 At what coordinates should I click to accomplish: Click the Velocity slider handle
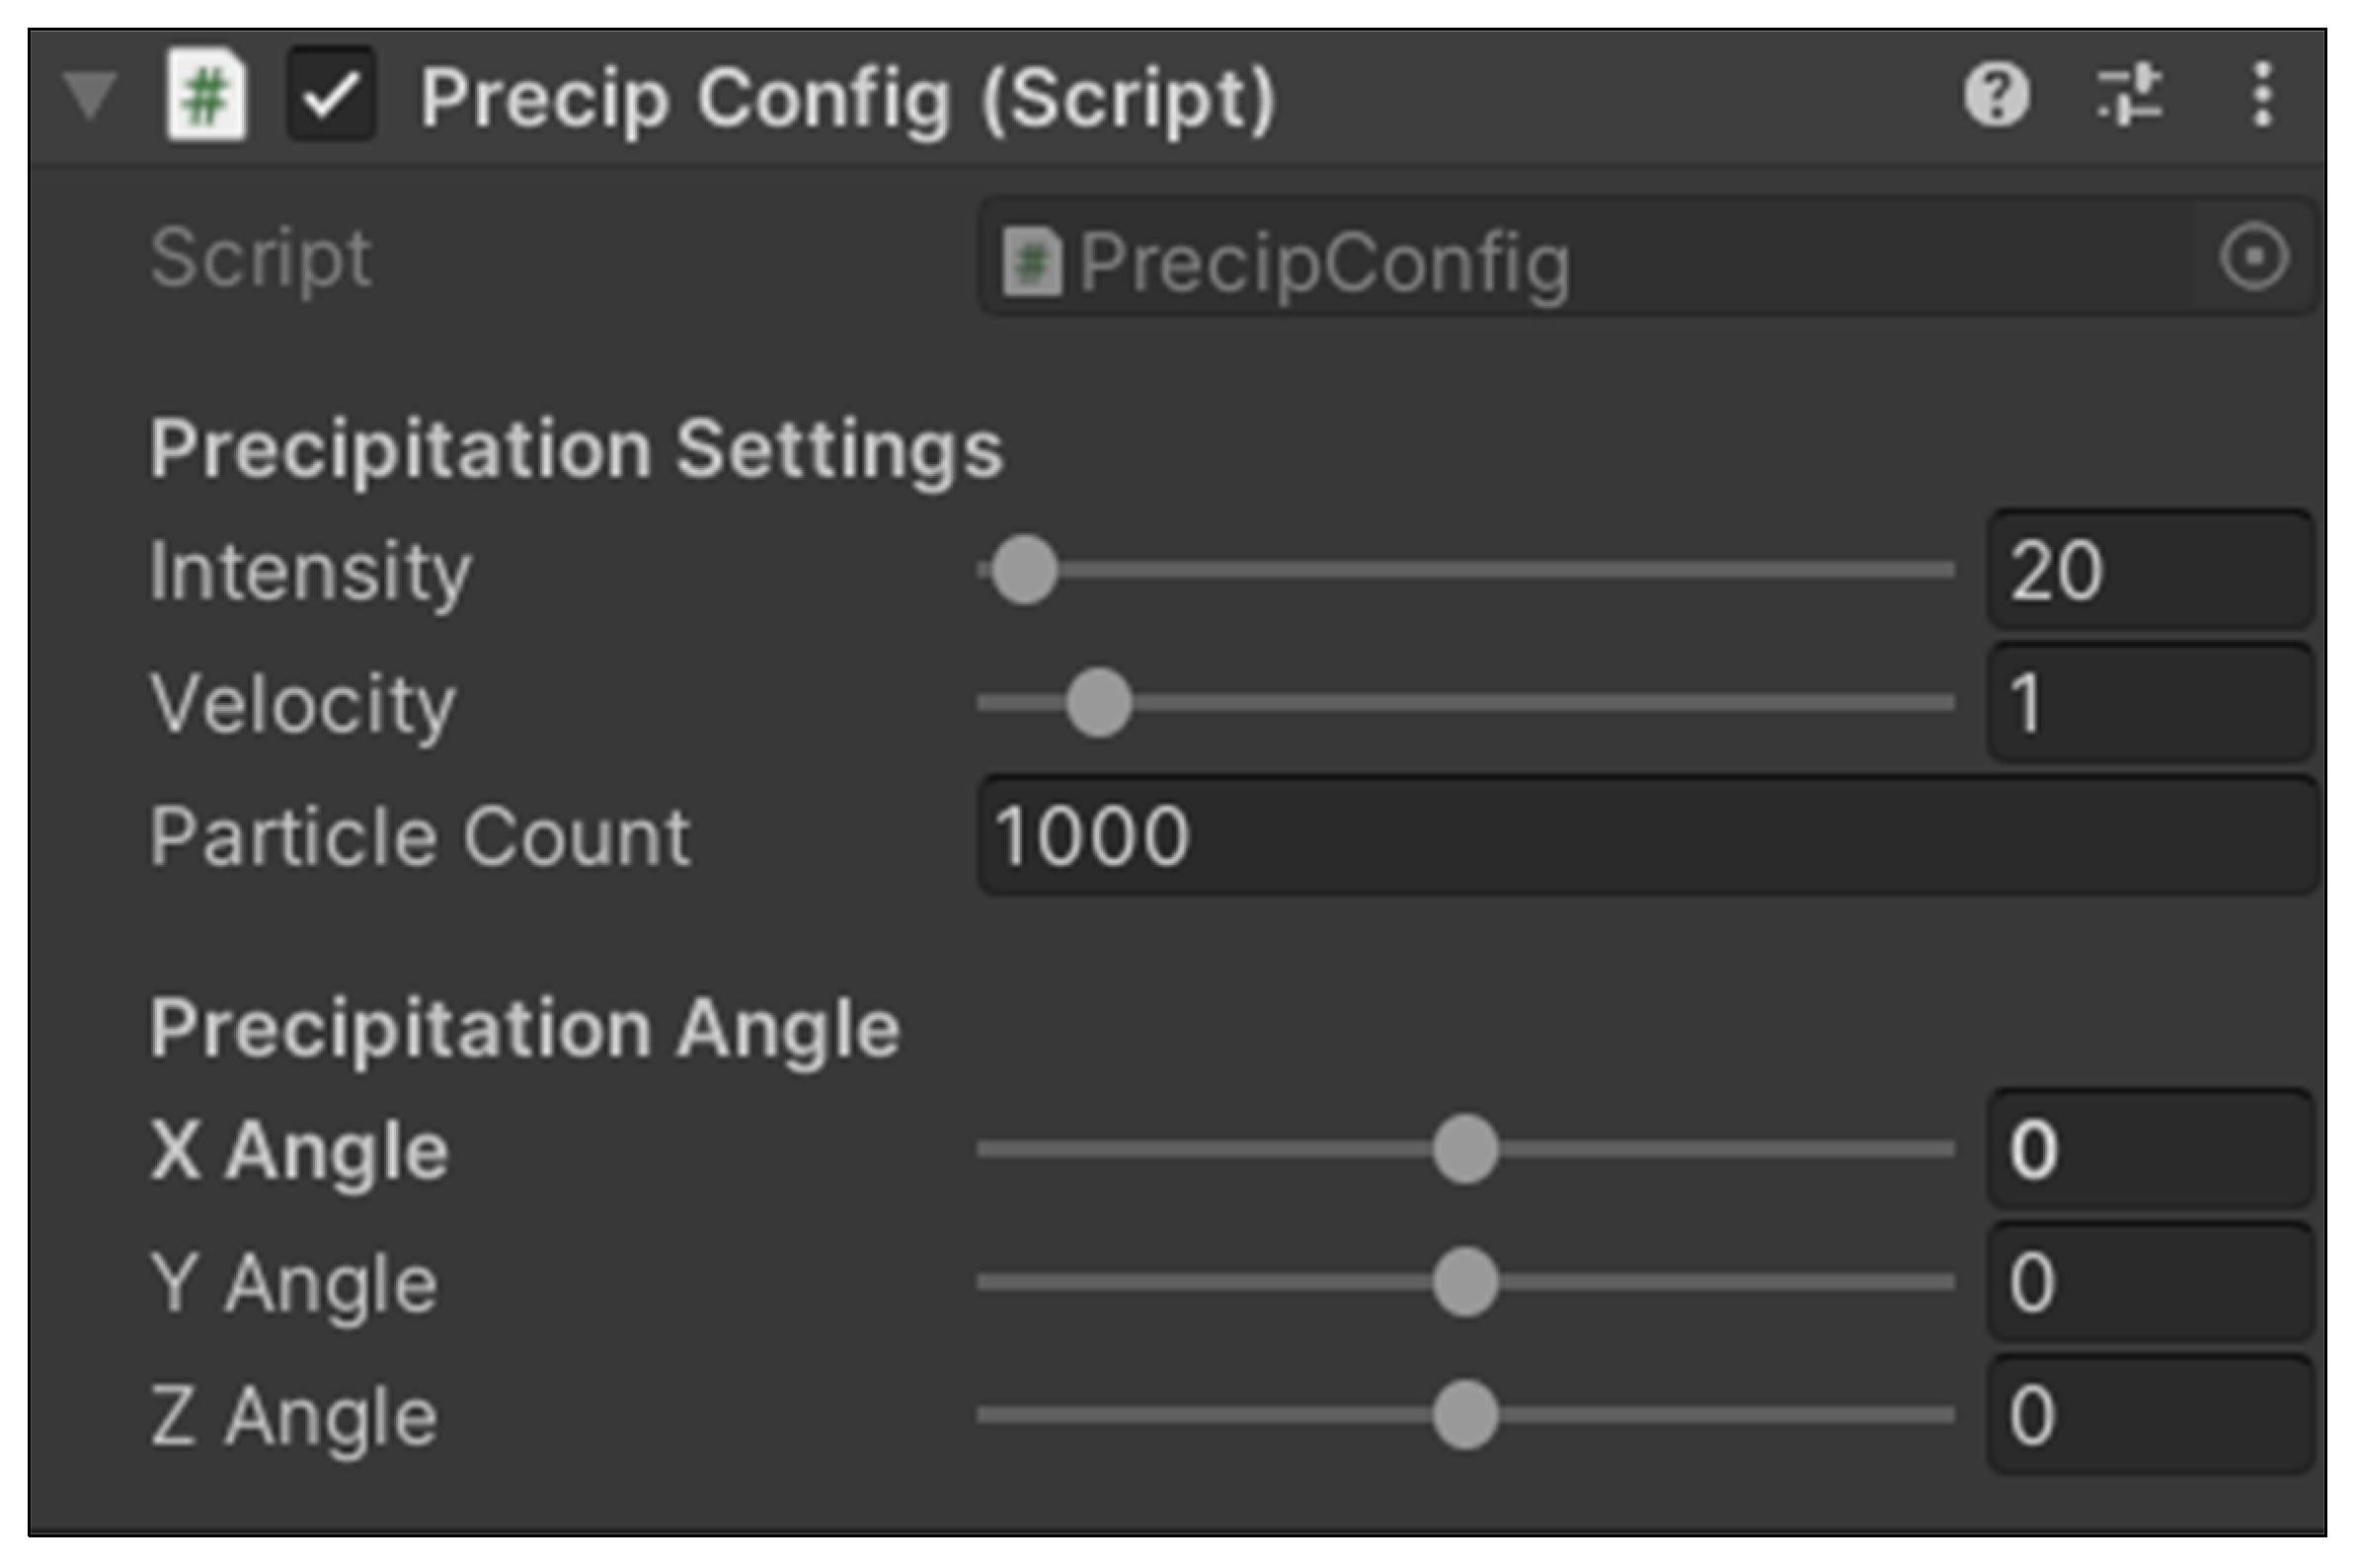[1099, 703]
